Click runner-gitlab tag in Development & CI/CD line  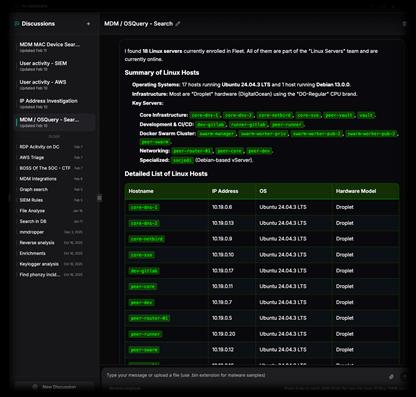coord(248,125)
